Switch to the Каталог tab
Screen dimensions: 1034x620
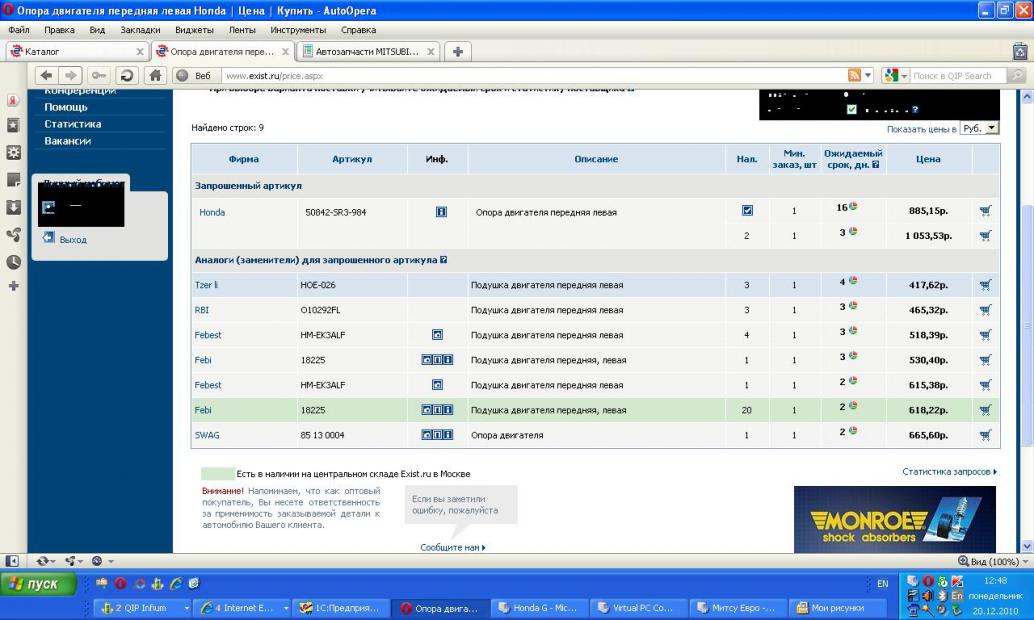click(x=77, y=51)
